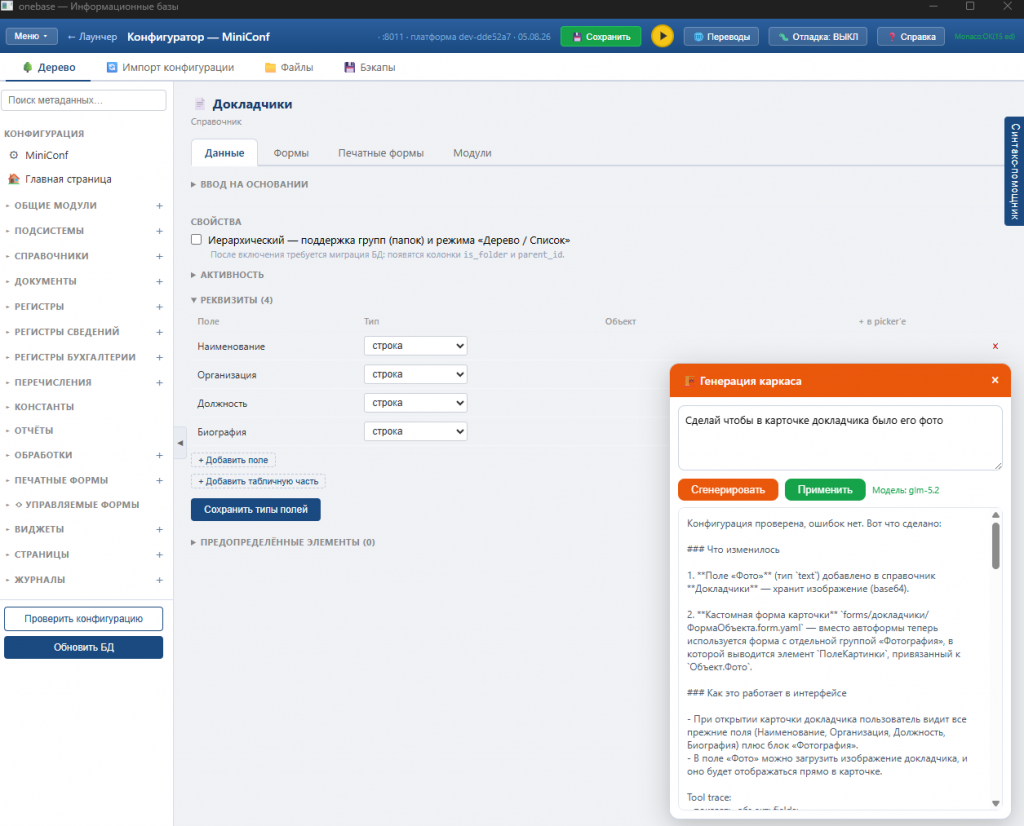This screenshot has height=826, width=1024.
Task: Open type dropdown for Наименование
Action: click(x=415, y=346)
